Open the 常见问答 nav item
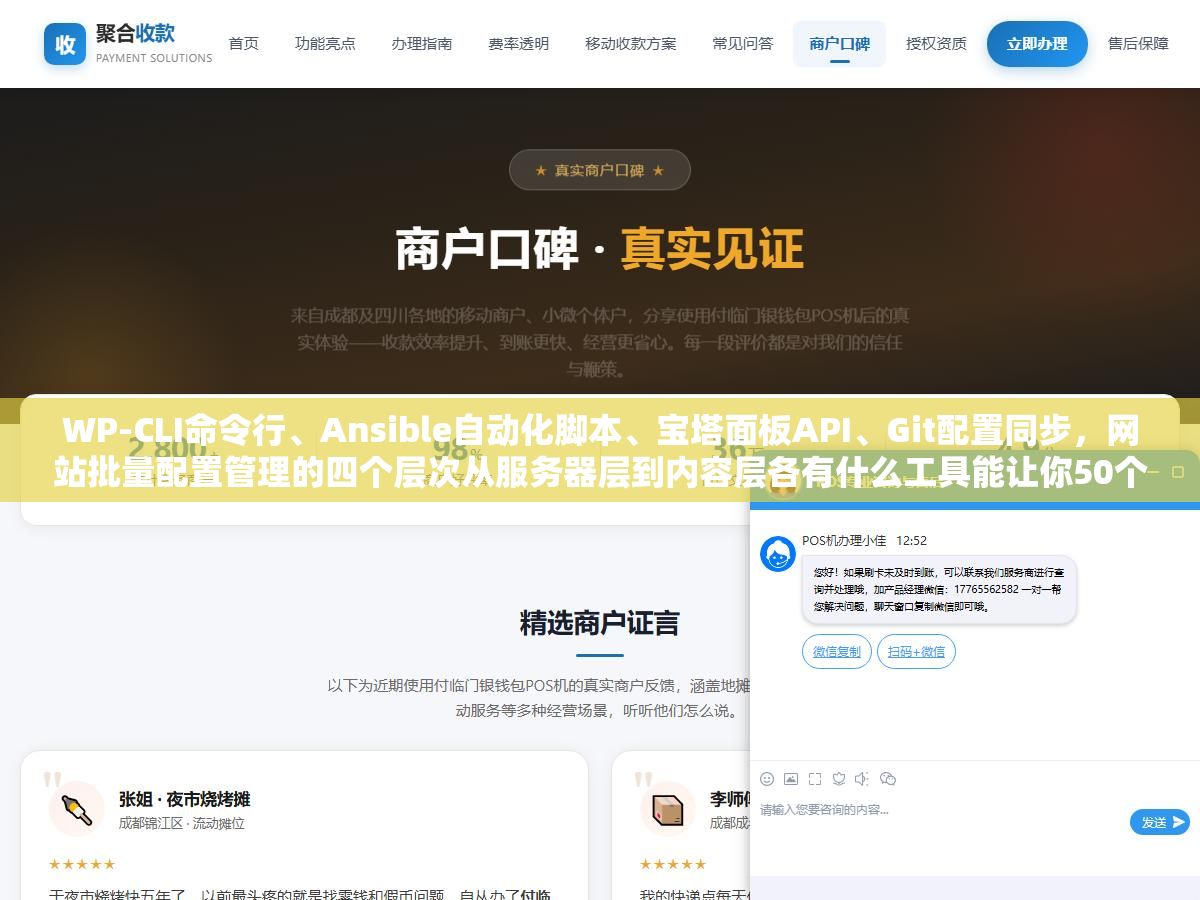The height and width of the screenshot is (900, 1200). [x=743, y=44]
